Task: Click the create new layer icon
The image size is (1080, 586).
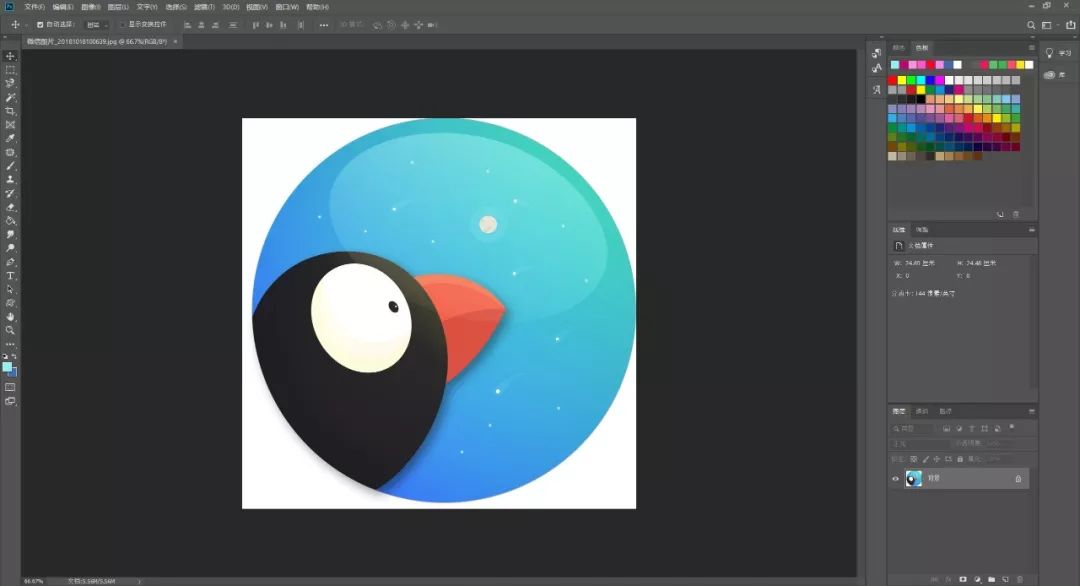Action: click(1005, 579)
